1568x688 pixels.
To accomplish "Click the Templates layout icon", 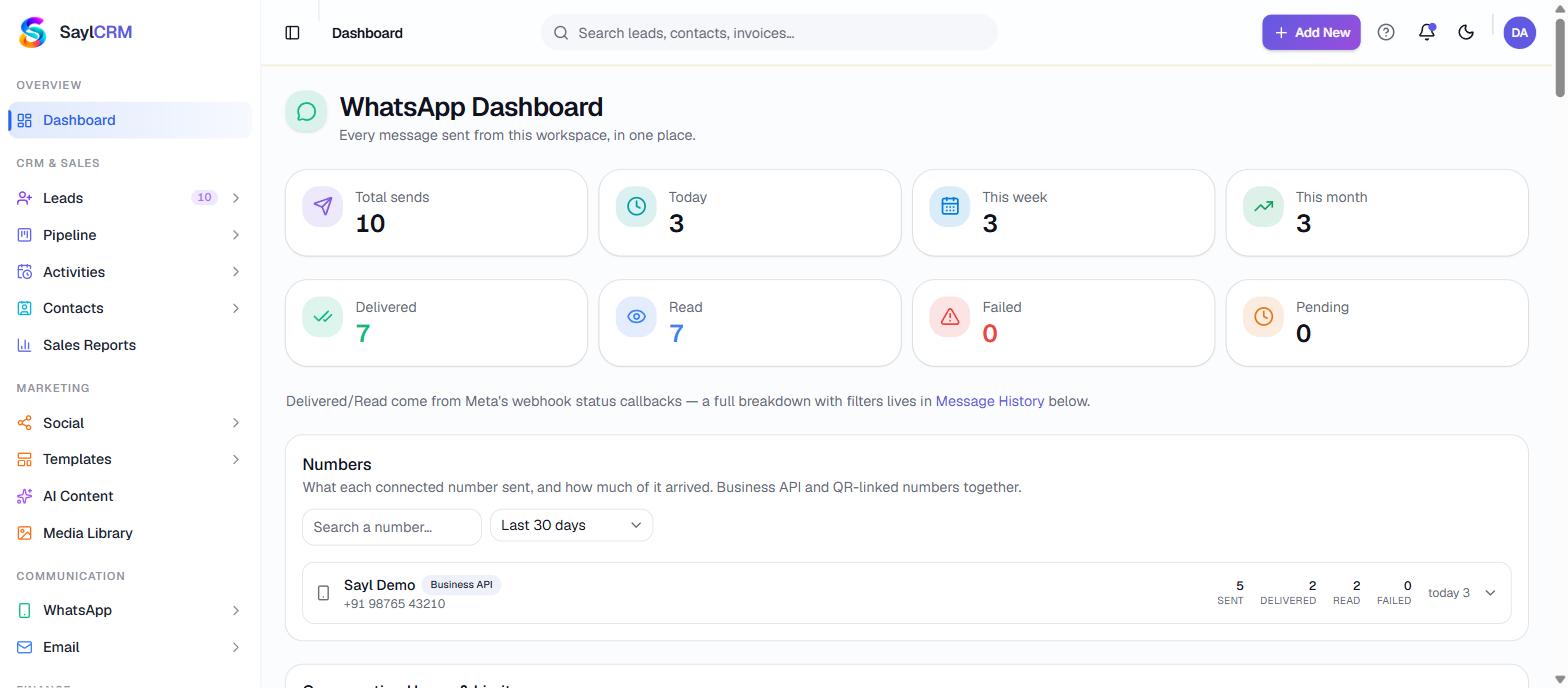I will pos(25,459).
